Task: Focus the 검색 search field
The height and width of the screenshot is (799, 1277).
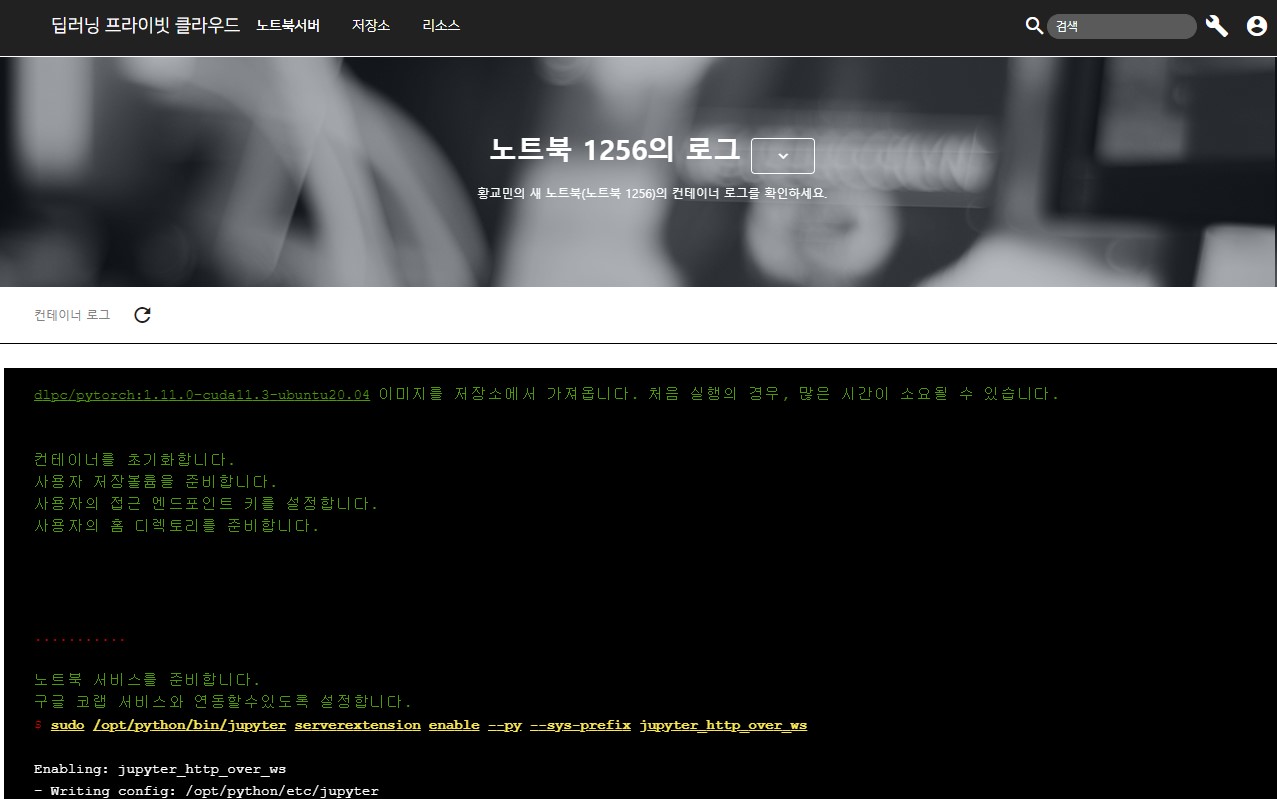Action: click(x=1121, y=26)
